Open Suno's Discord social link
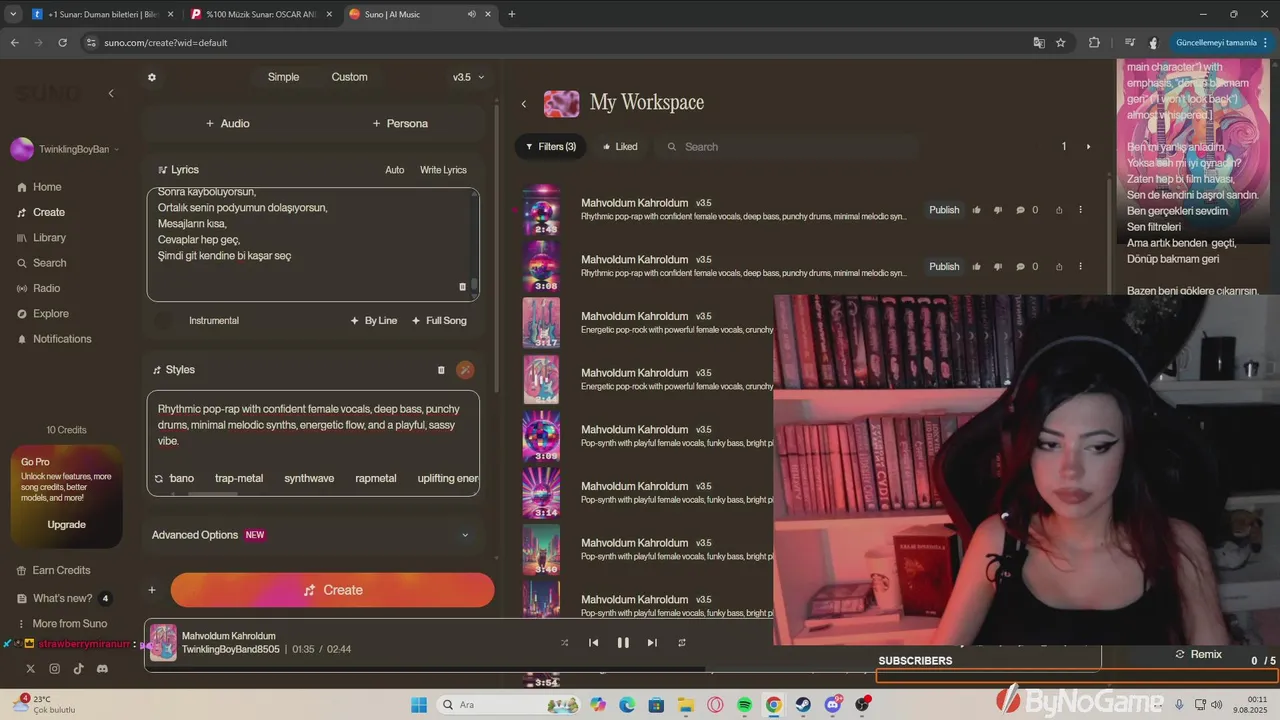 tap(102, 669)
